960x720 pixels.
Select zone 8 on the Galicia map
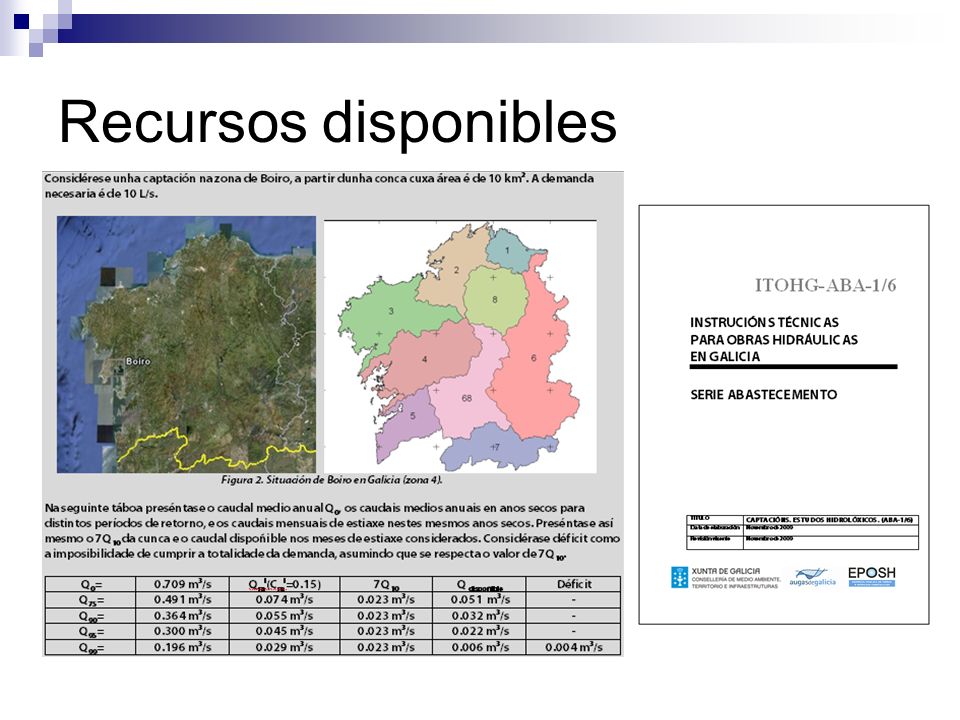pyautogui.click(x=495, y=299)
